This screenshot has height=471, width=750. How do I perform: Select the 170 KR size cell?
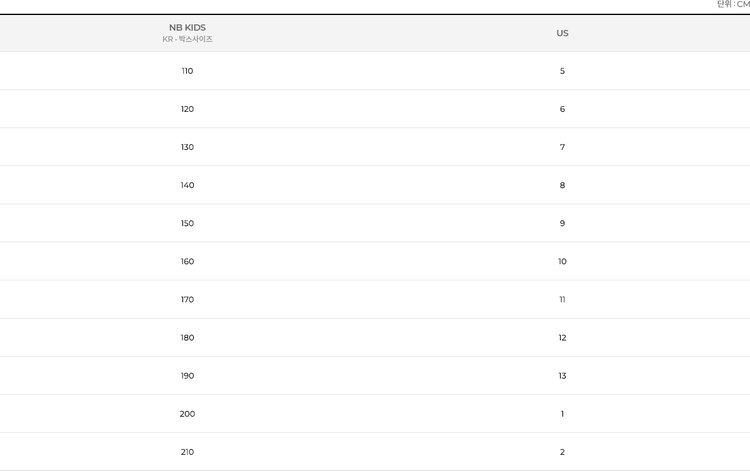point(188,300)
